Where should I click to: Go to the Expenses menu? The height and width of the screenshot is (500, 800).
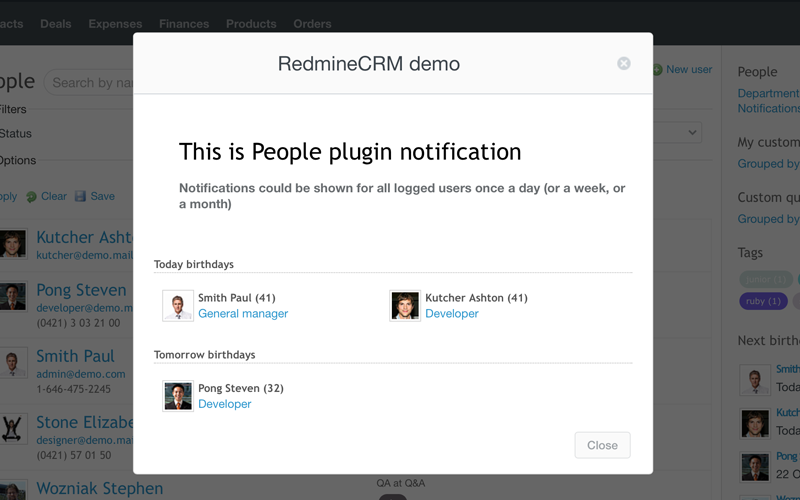[x=115, y=24]
